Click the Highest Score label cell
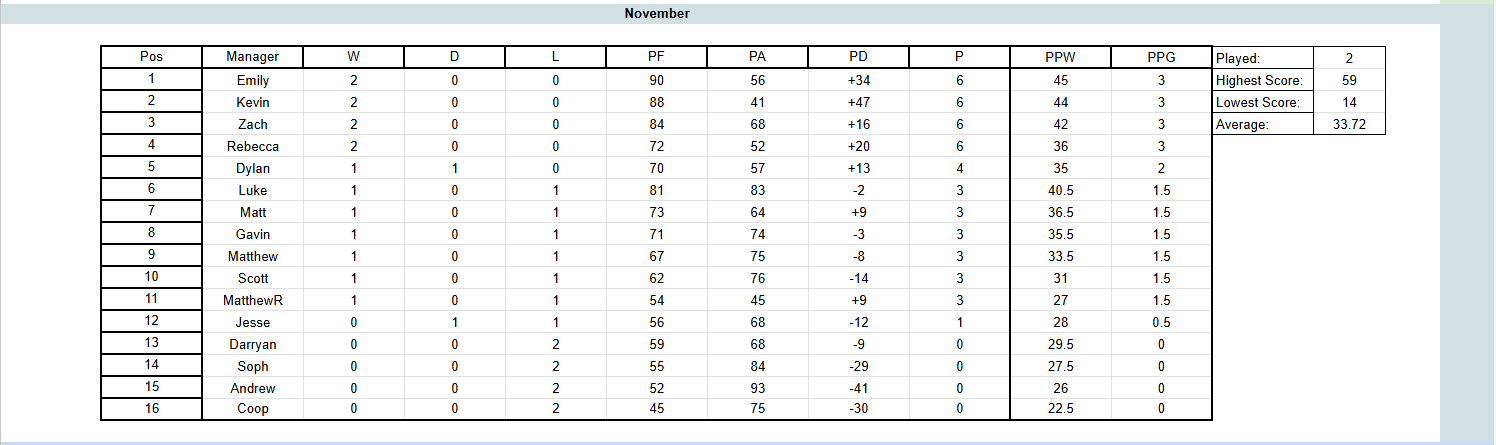The height and width of the screenshot is (445, 1496). tap(1262, 80)
